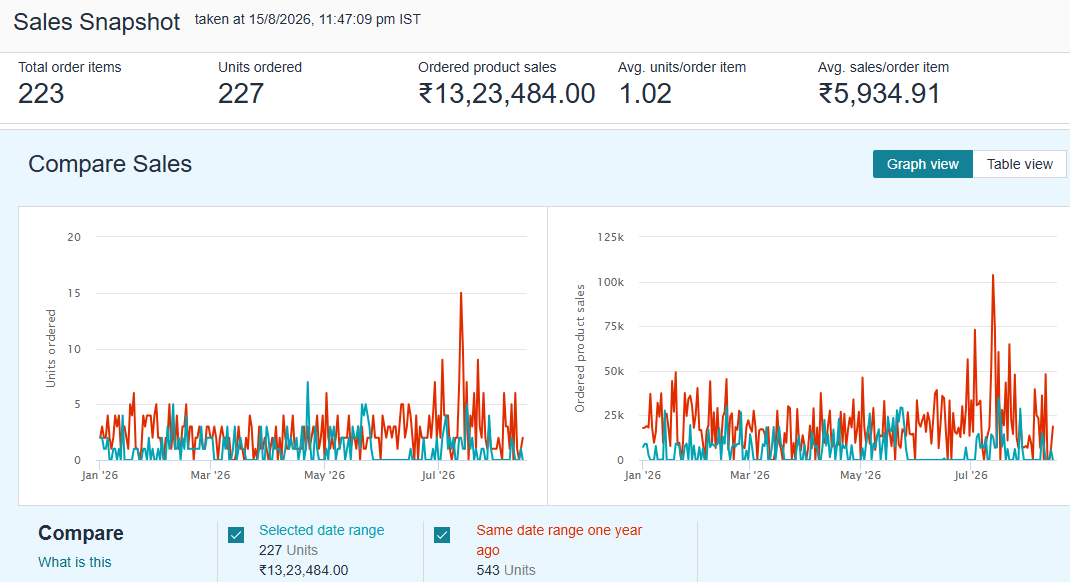
Task: Click the red peak in Units ordered chart
Action: pos(461,293)
